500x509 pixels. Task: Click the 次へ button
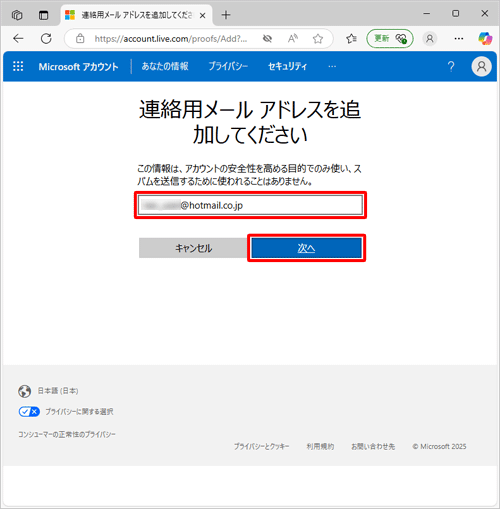306,248
